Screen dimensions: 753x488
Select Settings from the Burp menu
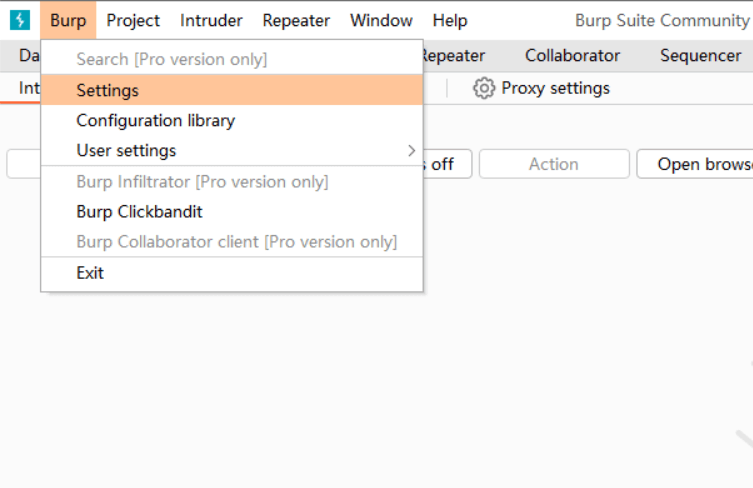108,90
